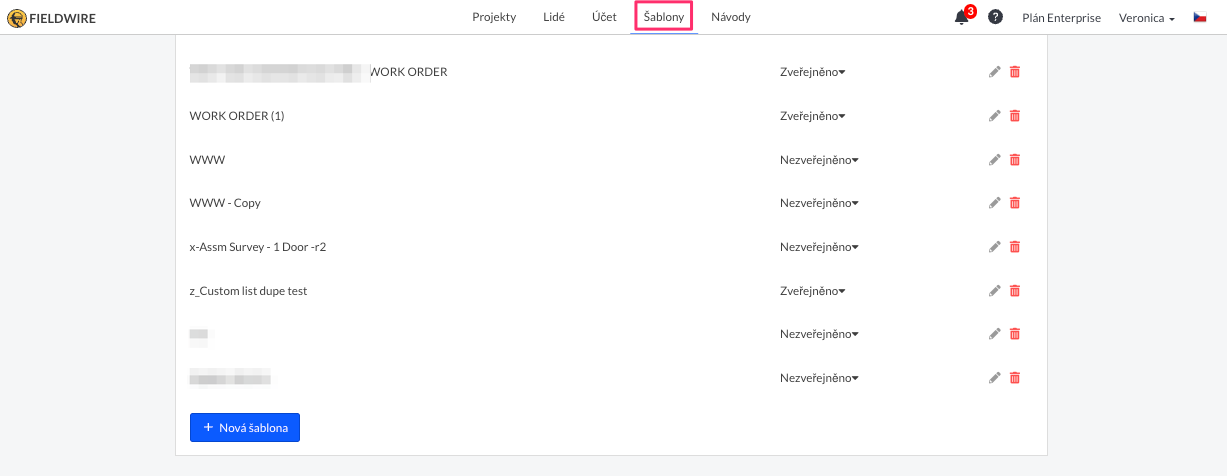The width and height of the screenshot is (1227, 476).
Task: Open status dropdown for z_Custom list dupe test
Action: (812, 291)
